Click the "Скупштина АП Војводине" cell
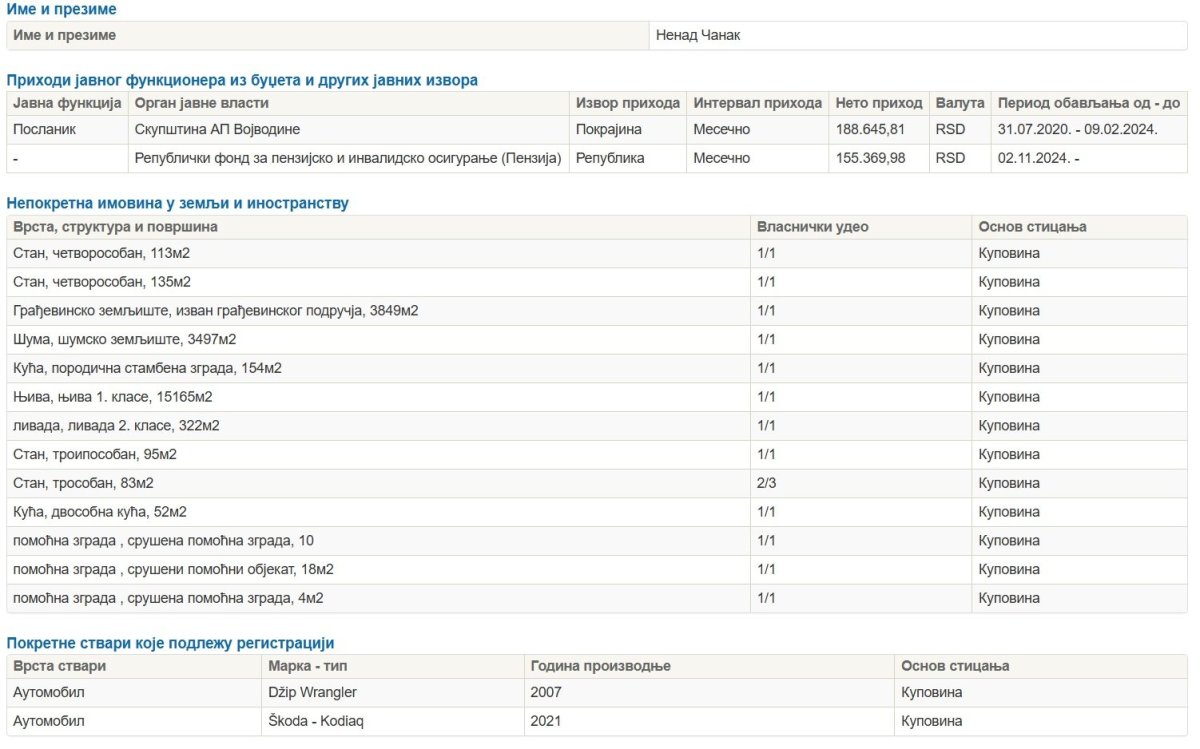This screenshot has width=1200, height=749. pos(217,129)
